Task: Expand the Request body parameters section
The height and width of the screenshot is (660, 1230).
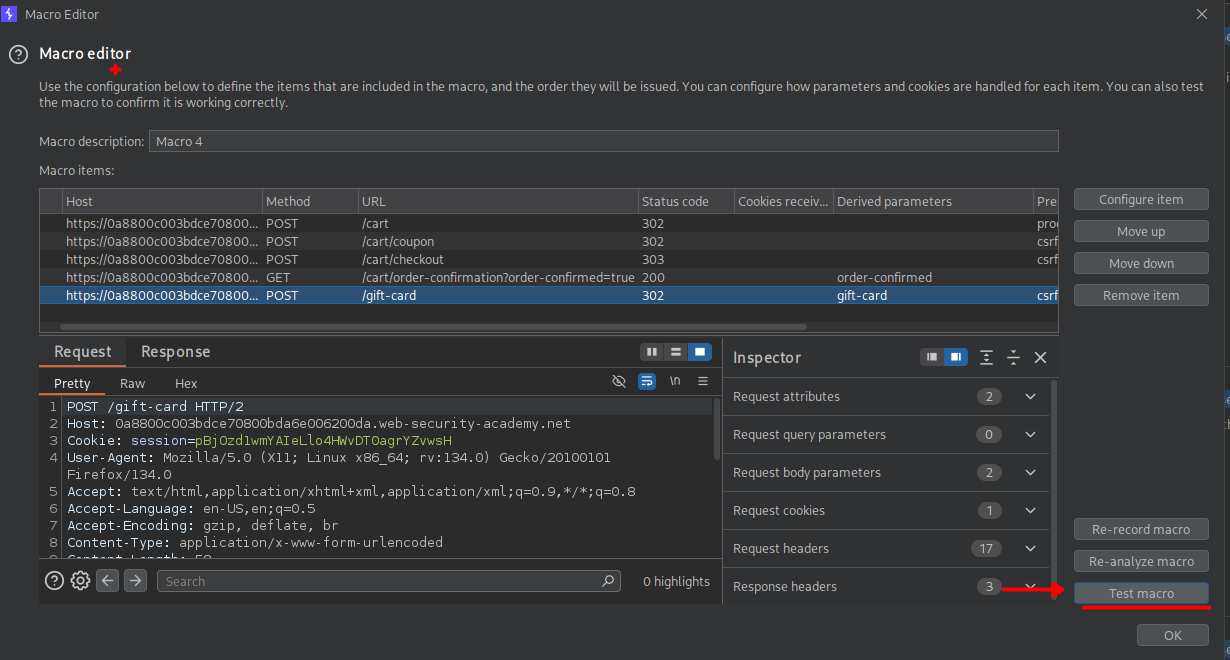Action: coord(1030,473)
